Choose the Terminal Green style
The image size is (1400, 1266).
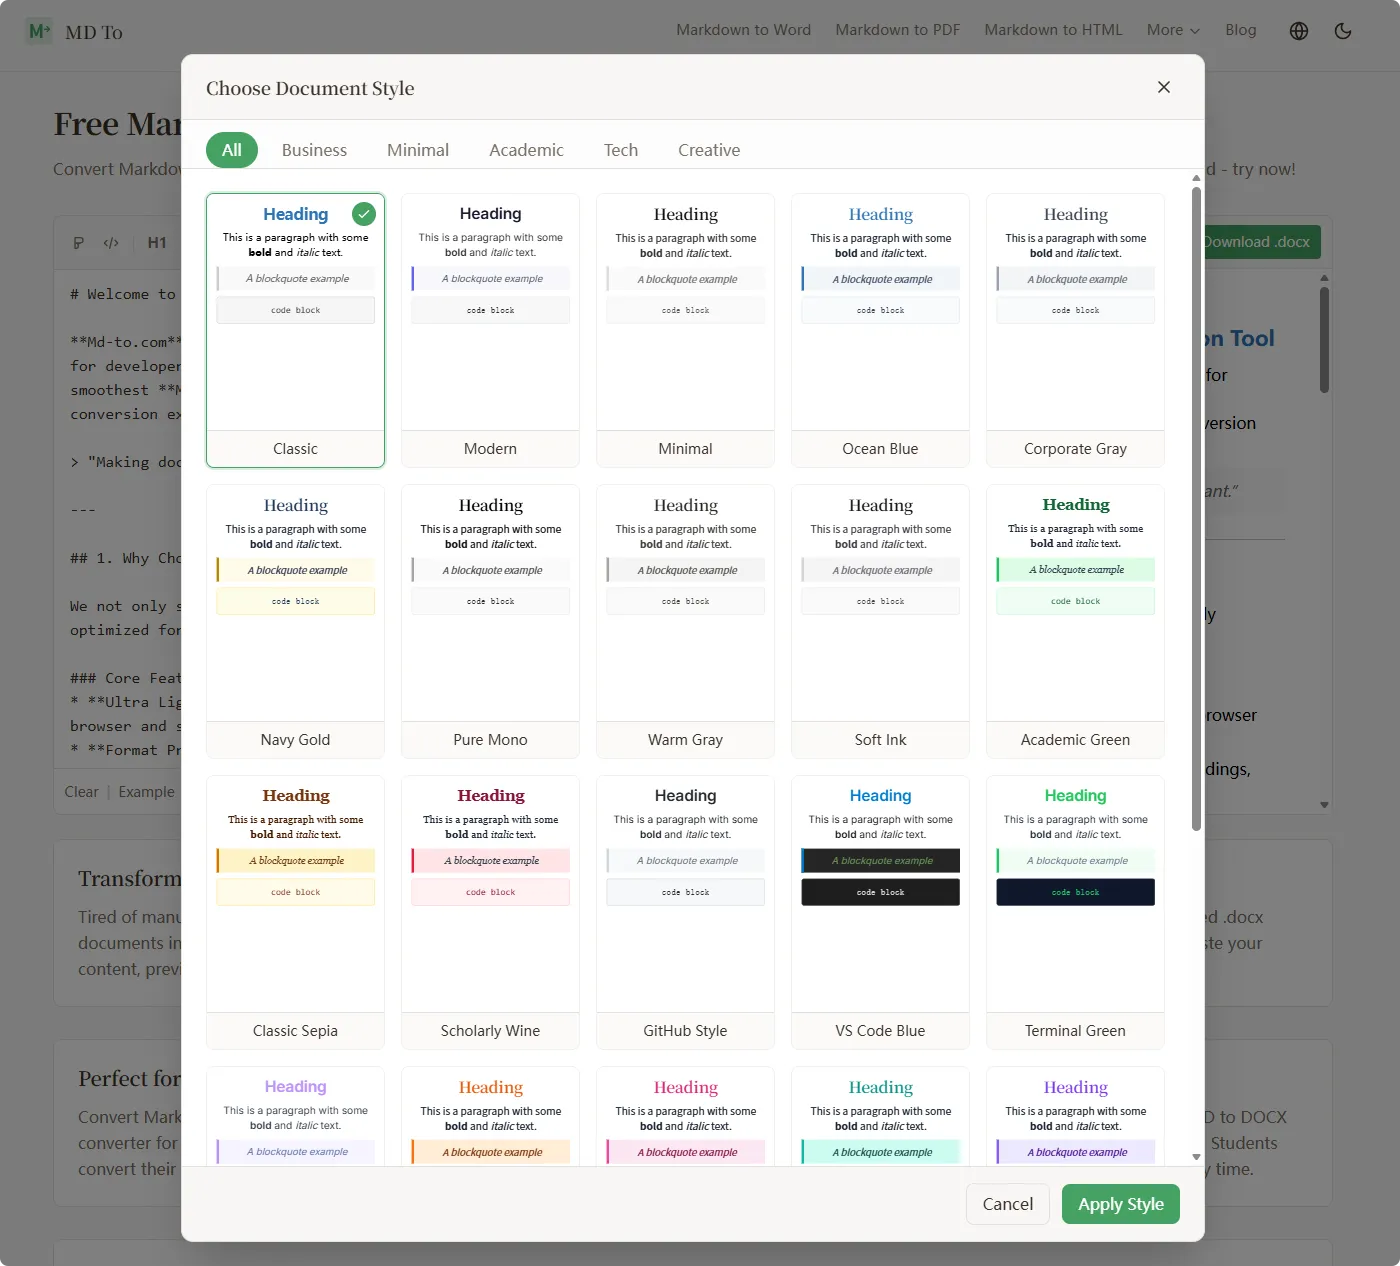[1075, 910]
